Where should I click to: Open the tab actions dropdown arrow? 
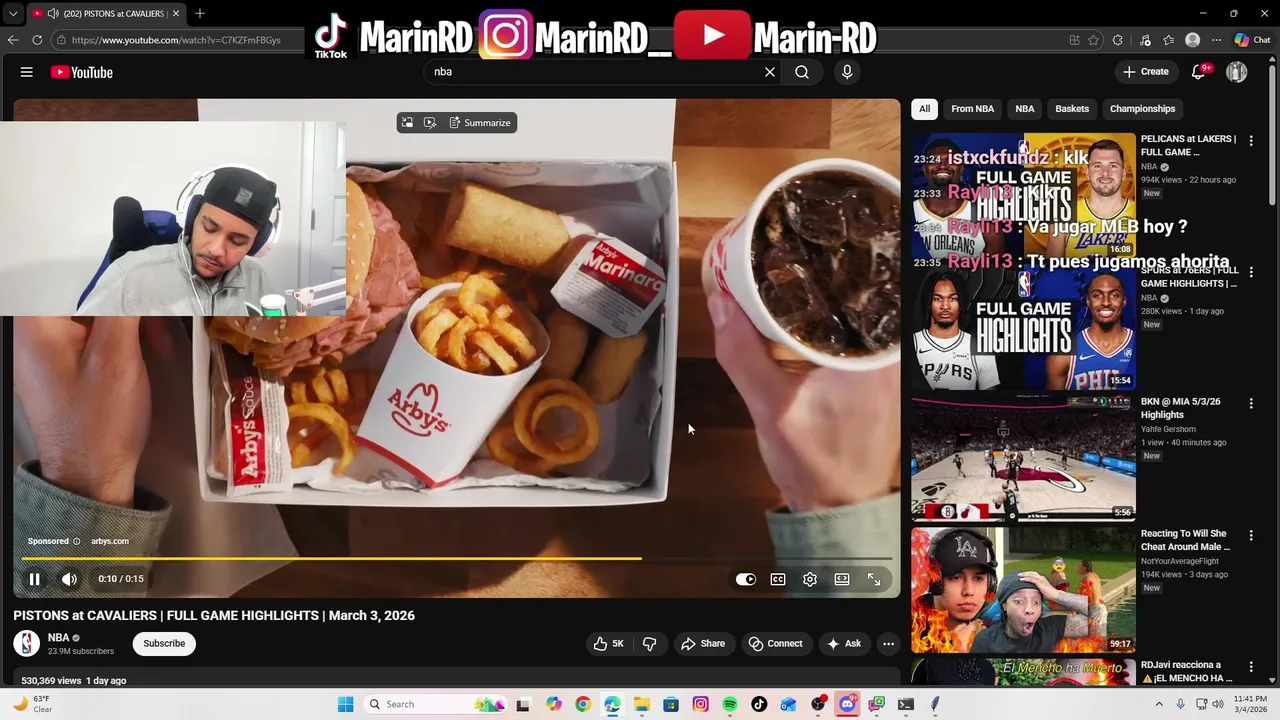13,14
